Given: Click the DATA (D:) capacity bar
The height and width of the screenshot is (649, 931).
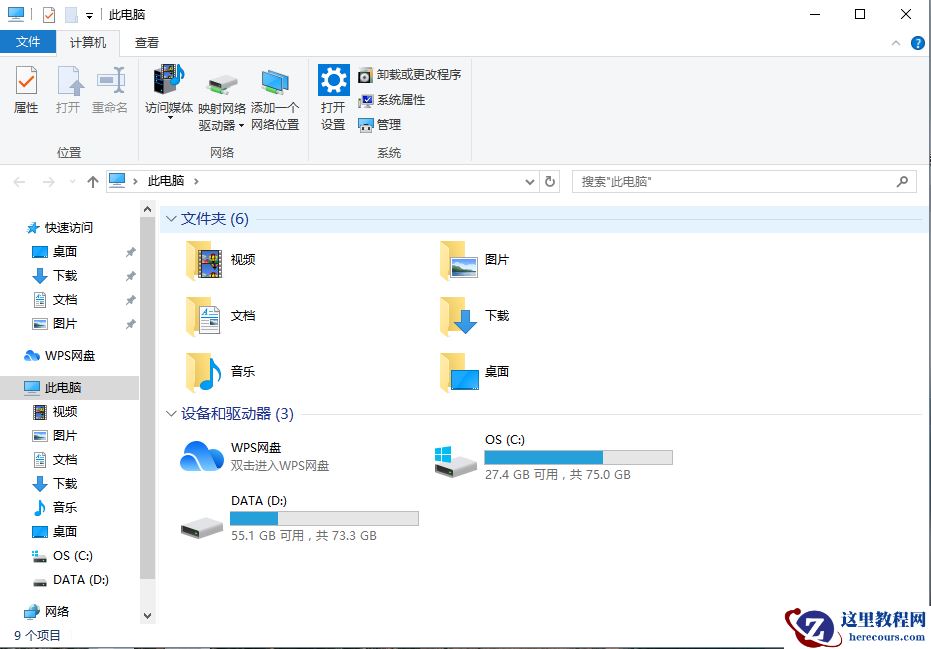Looking at the screenshot, I should point(323,518).
